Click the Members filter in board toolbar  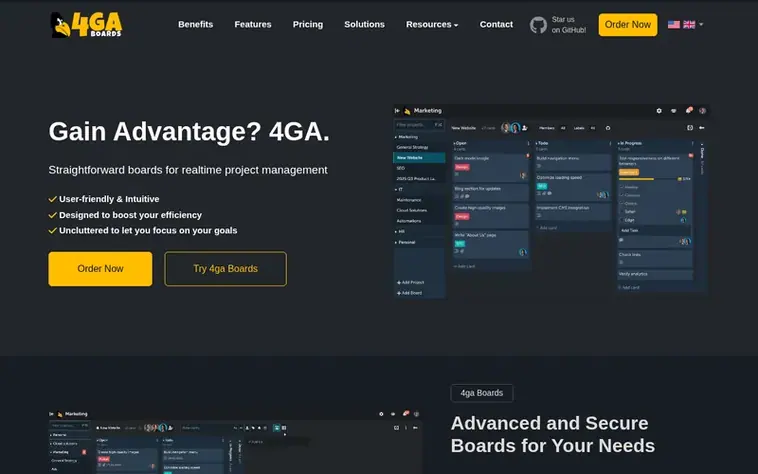tap(547, 128)
